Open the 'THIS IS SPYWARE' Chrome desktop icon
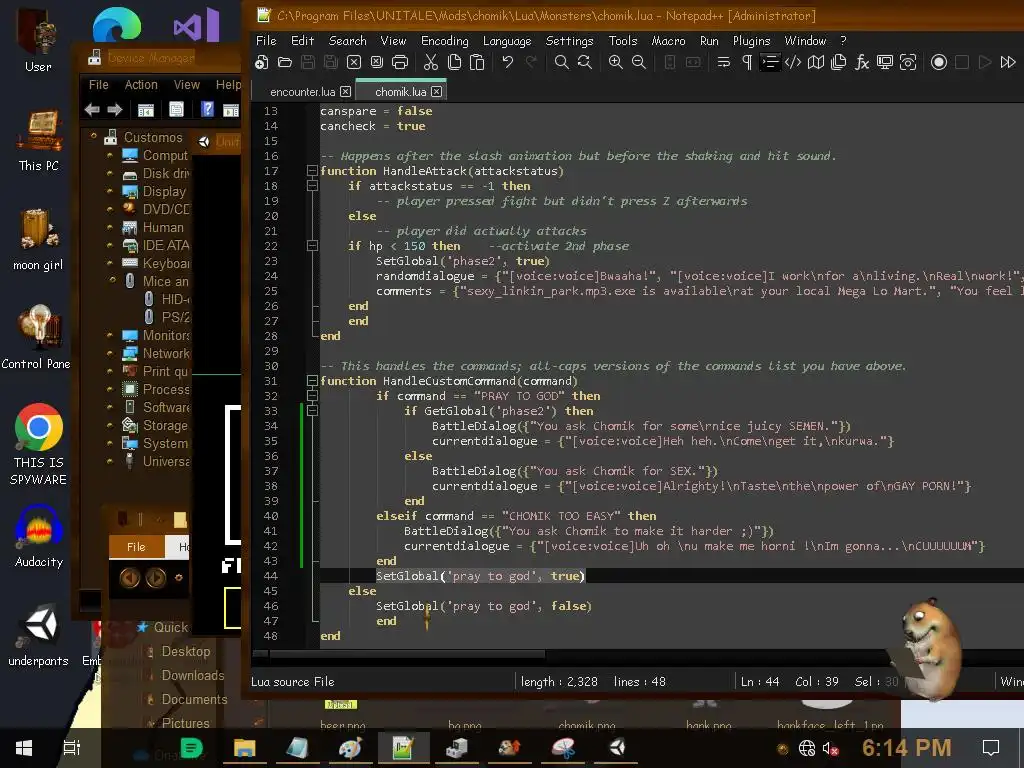Screen dimensions: 1024x768 (x=39, y=444)
